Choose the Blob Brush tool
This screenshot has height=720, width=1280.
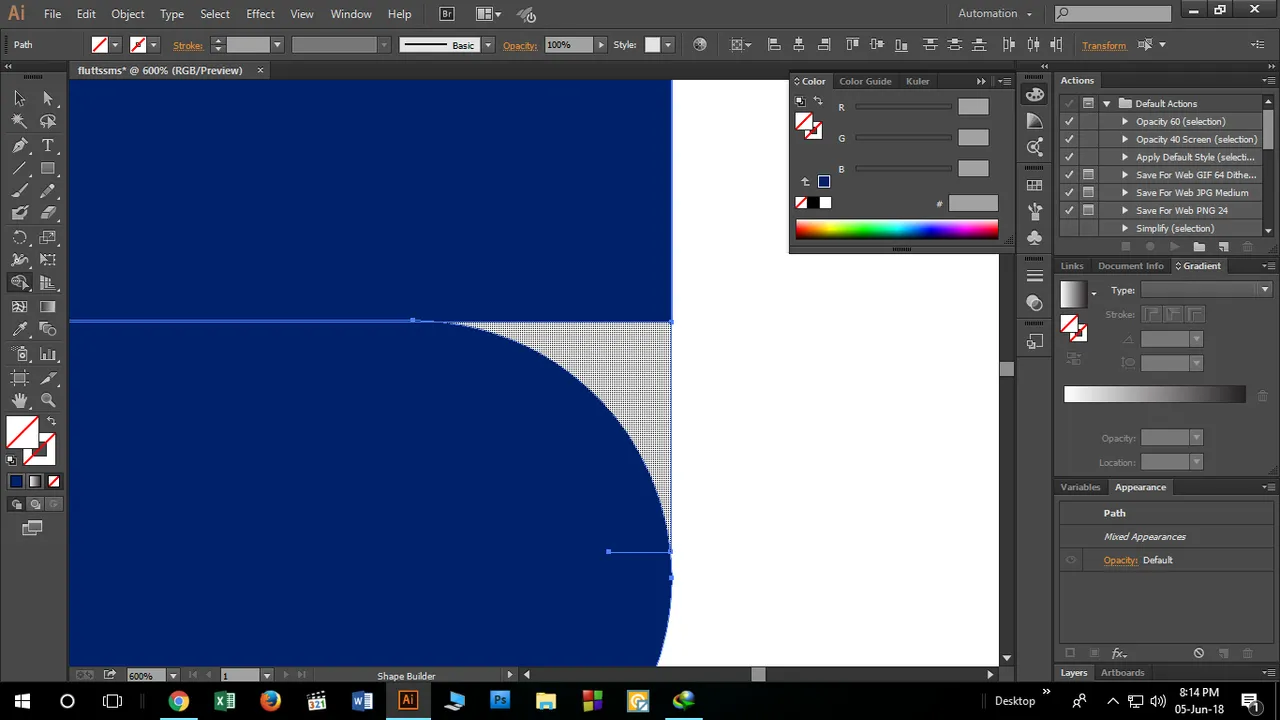(19, 213)
